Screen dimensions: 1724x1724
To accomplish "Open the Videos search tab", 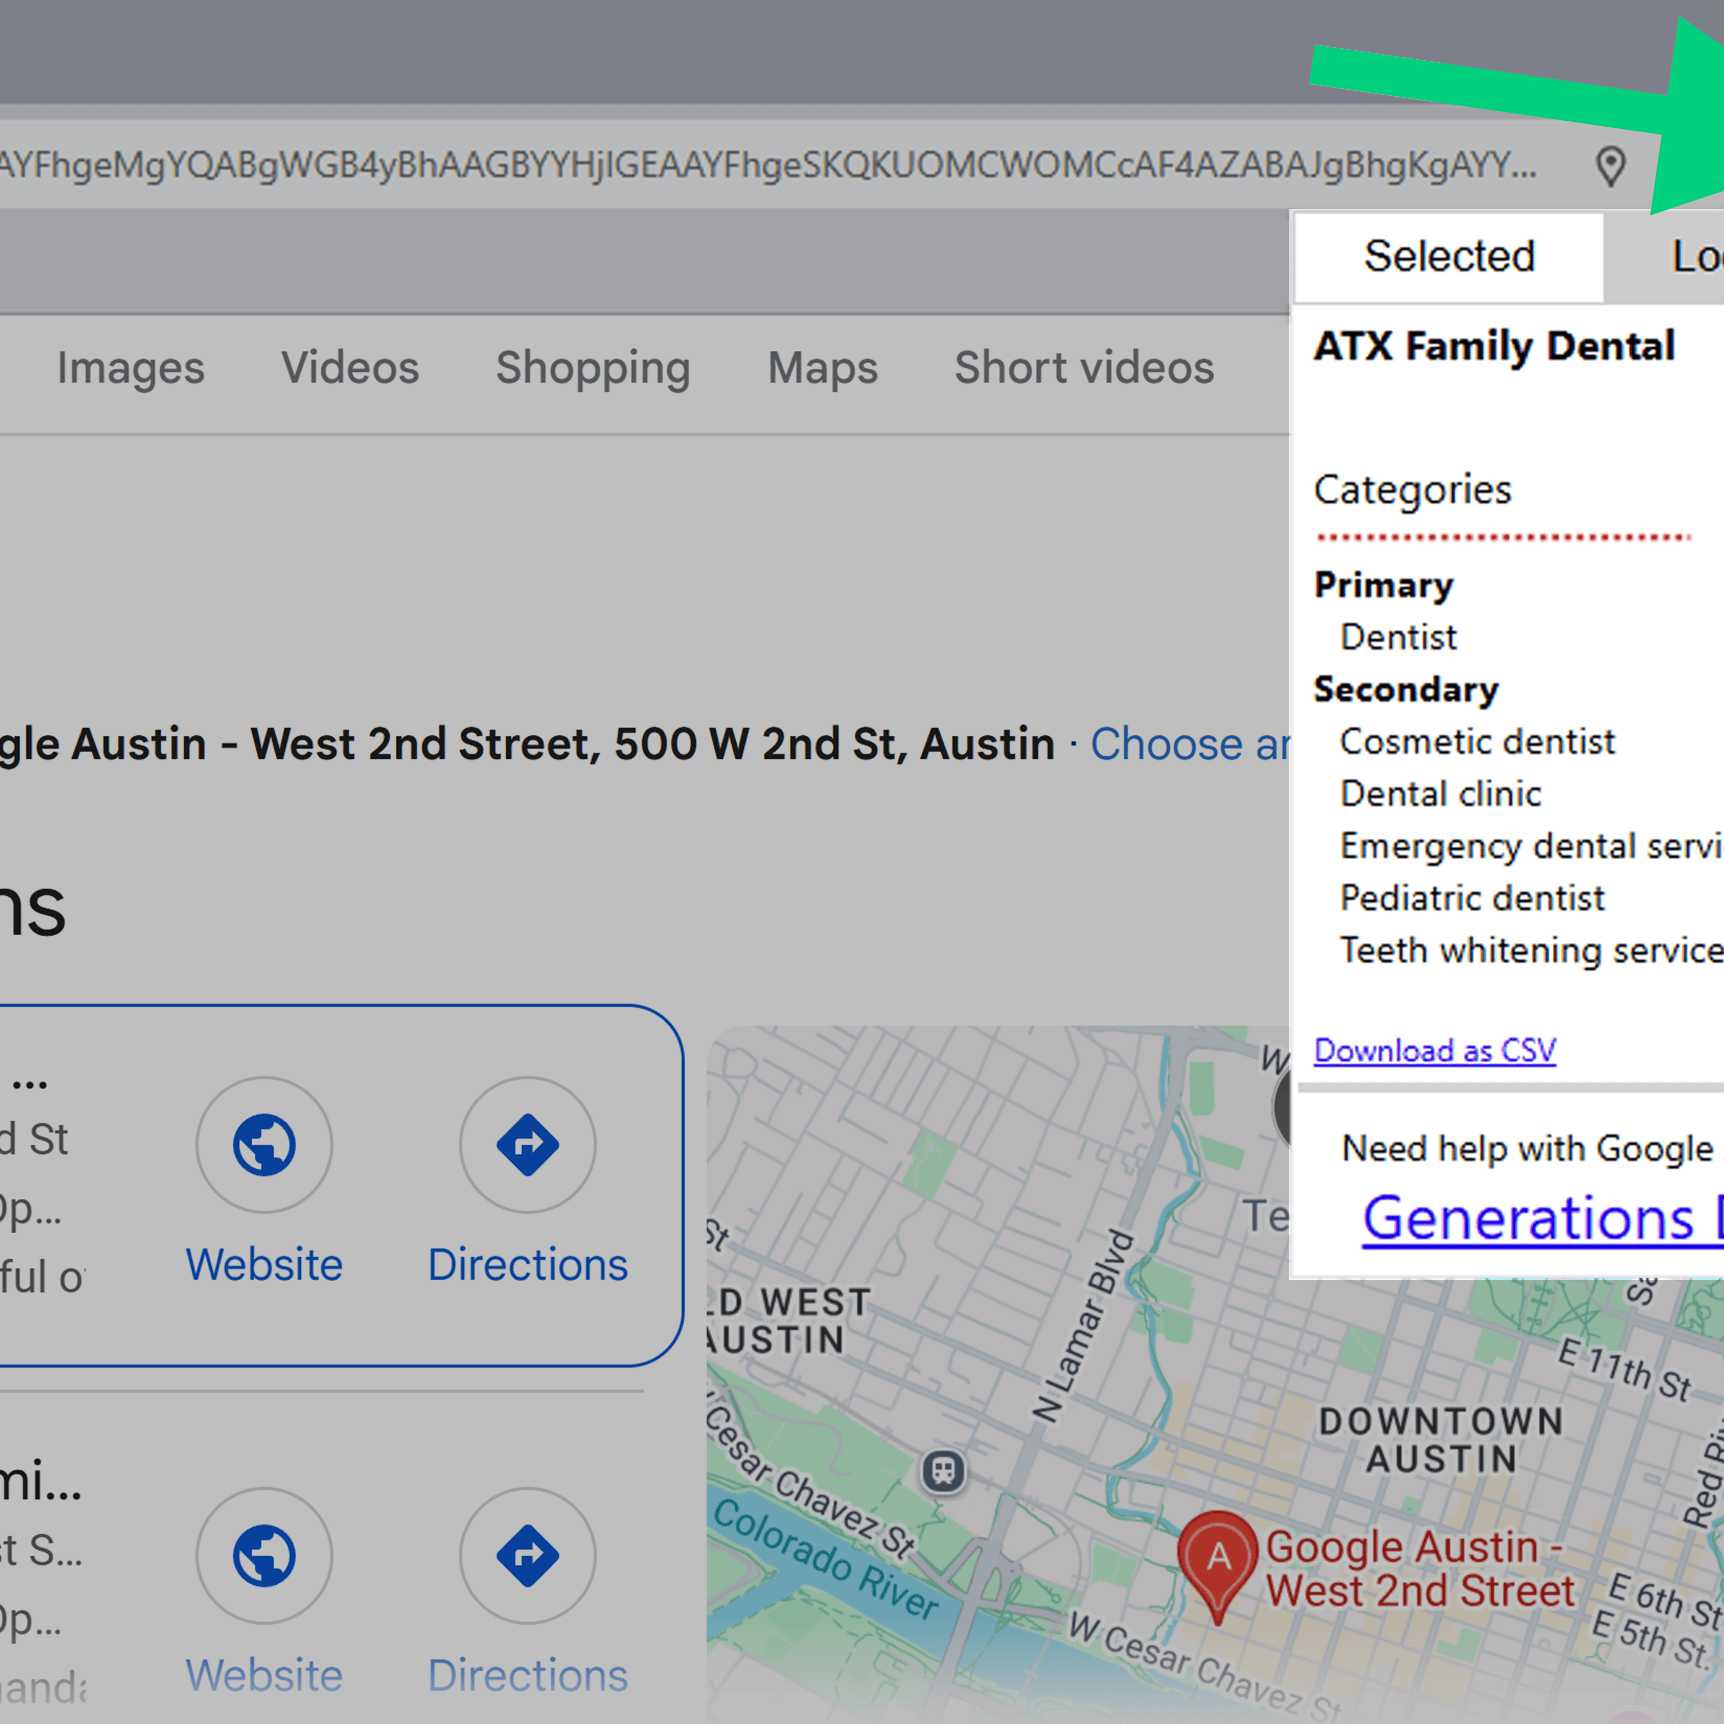I will [350, 368].
